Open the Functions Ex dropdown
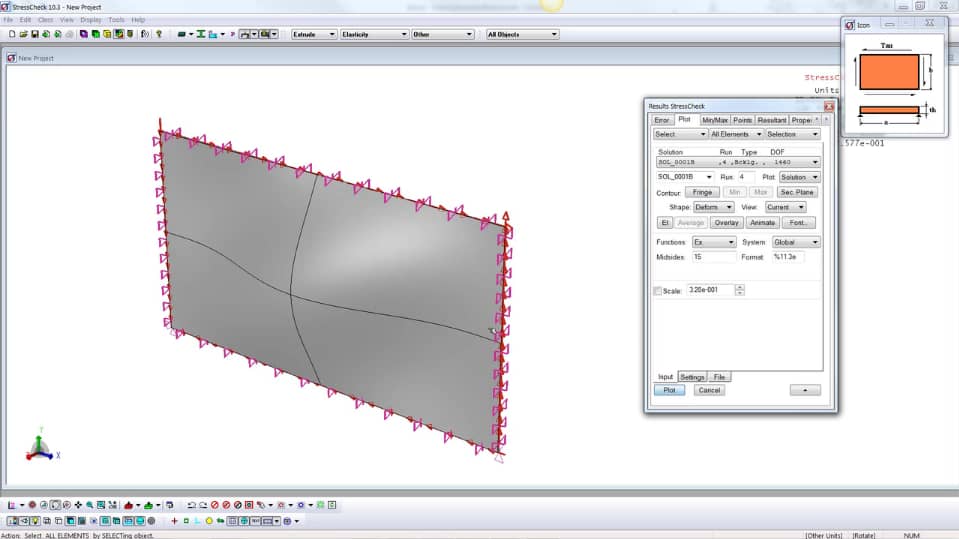 pyautogui.click(x=714, y=242)
